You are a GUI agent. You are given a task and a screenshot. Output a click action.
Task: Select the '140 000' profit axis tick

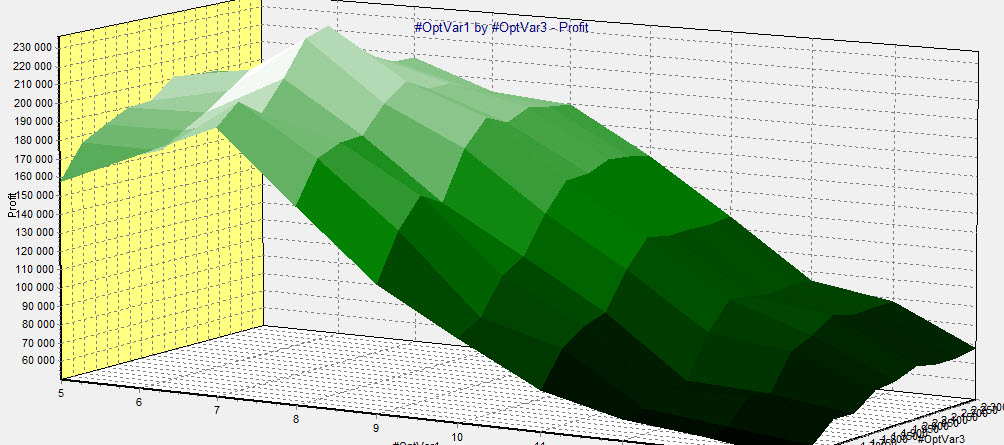coord(35,214)
